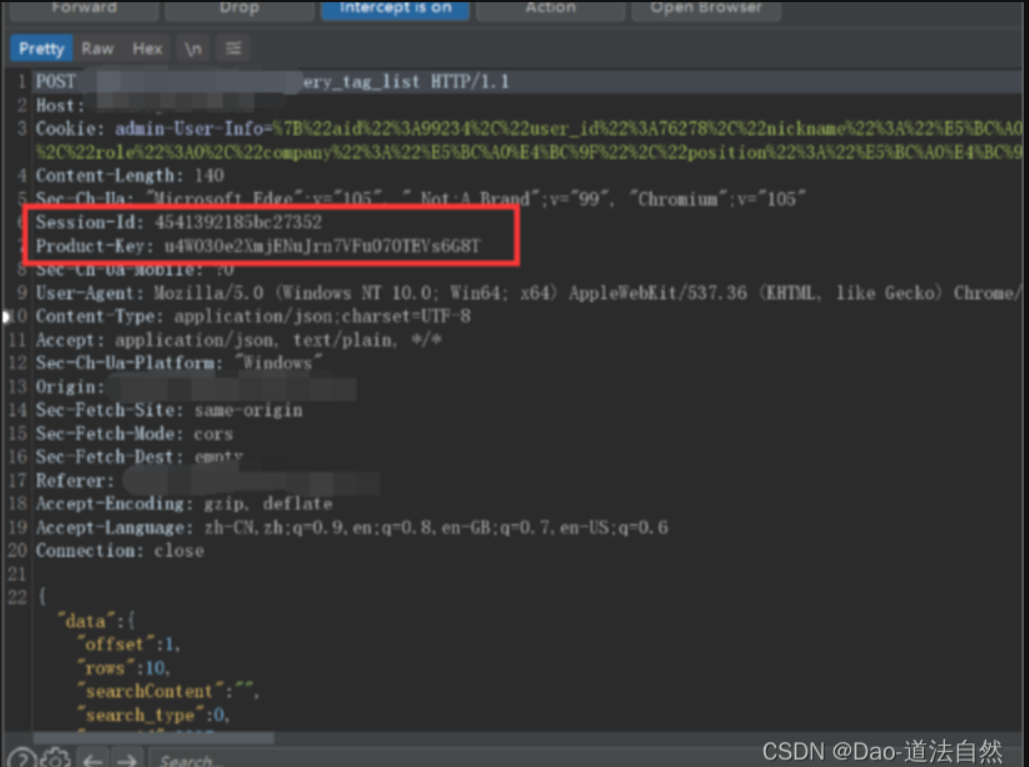Place cursor on the Session-Id header value
This screenshot has width=1029, height=767.
coord(238,222)
